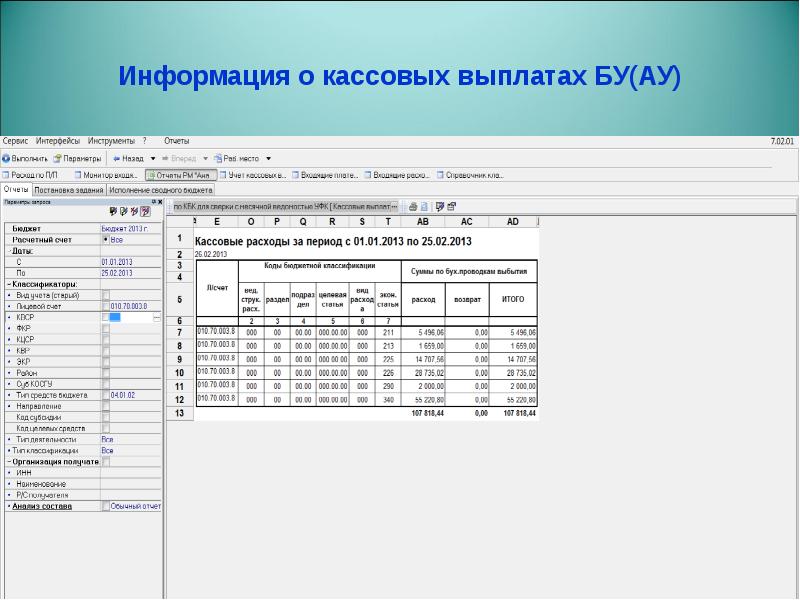Click the first icon in query parameters toolbar
This screenshot has width=800, height=600.
coord(112,211)
